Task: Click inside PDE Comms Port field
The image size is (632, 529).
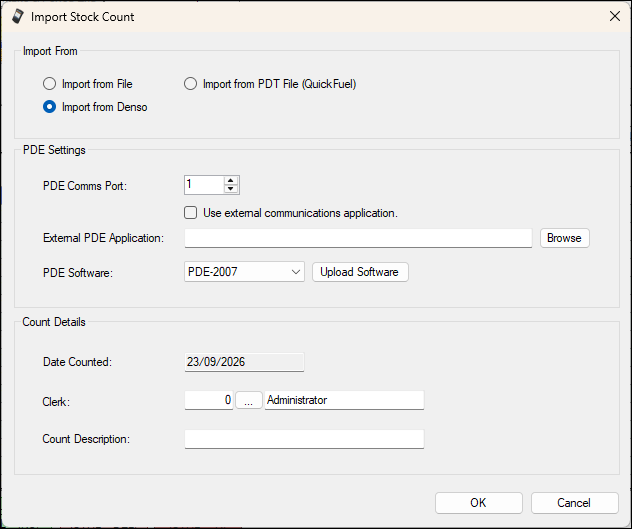Action: click(x=204, y=185)
